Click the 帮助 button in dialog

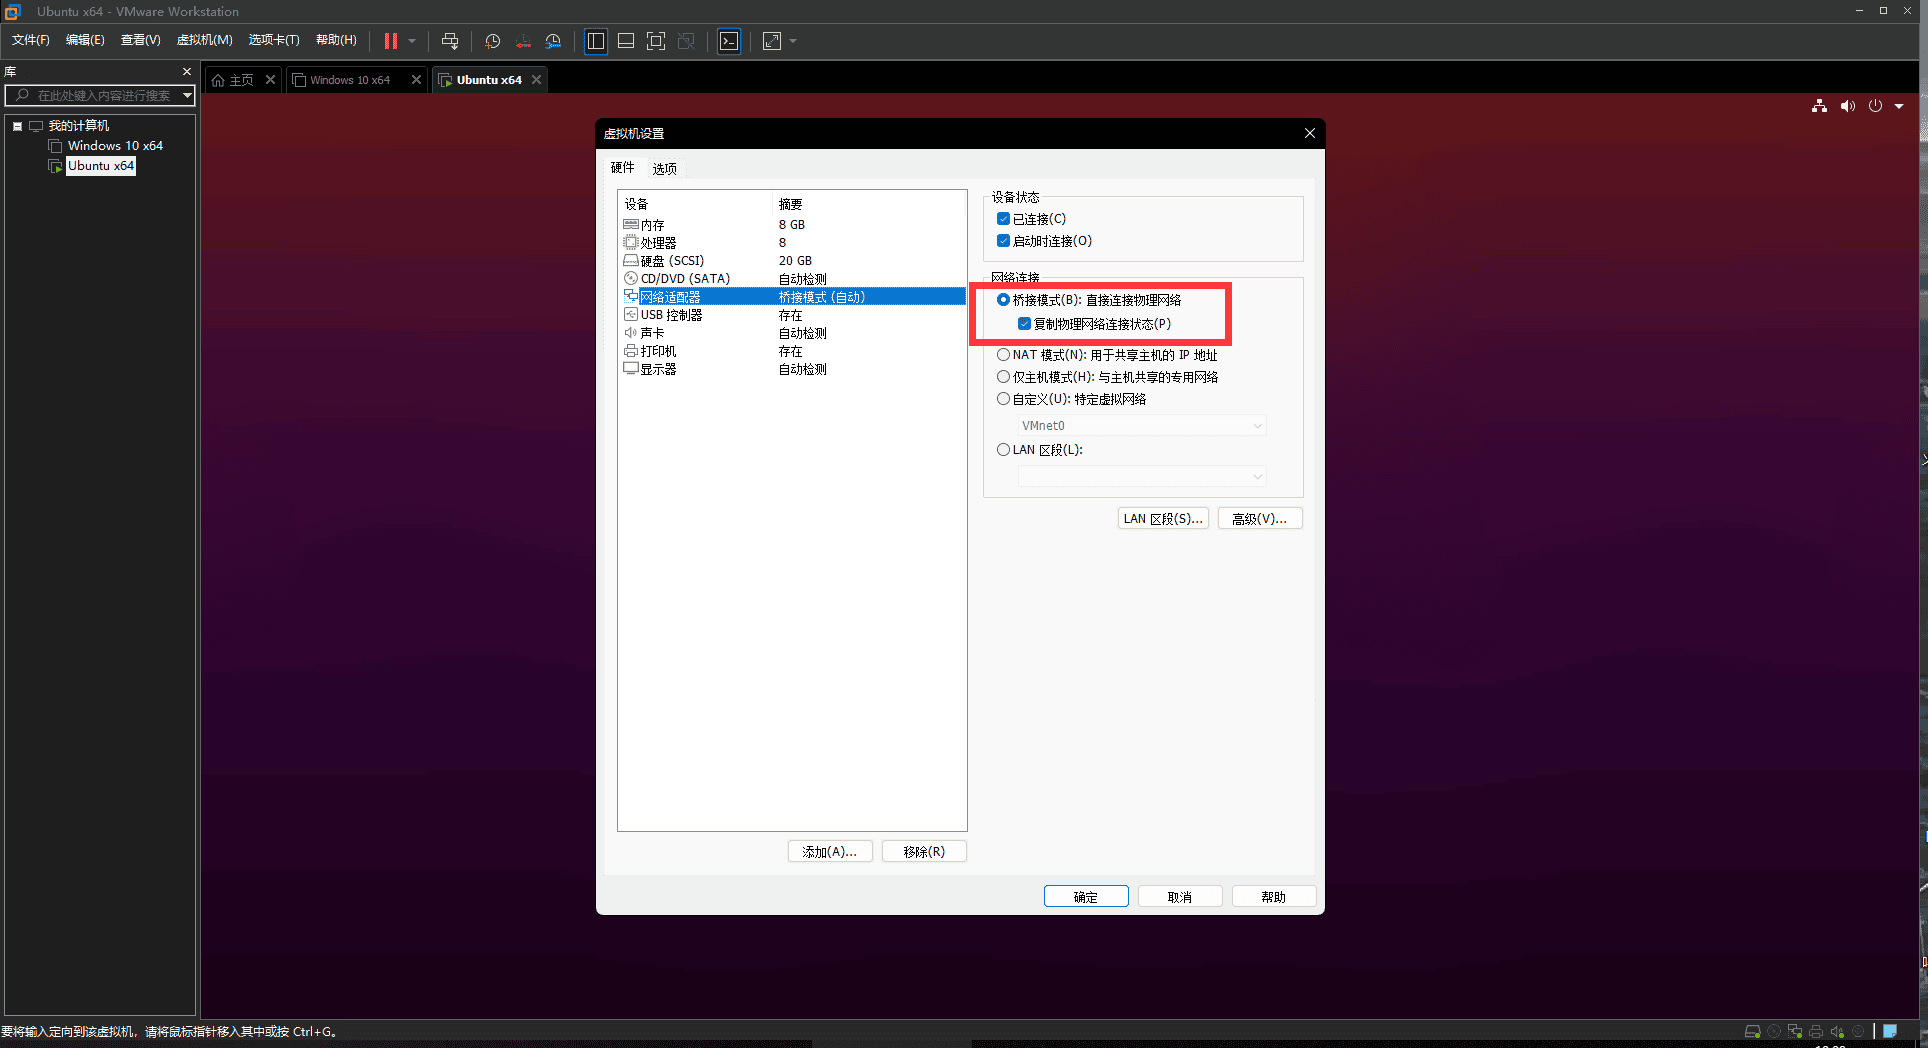tap(1274, 897)
